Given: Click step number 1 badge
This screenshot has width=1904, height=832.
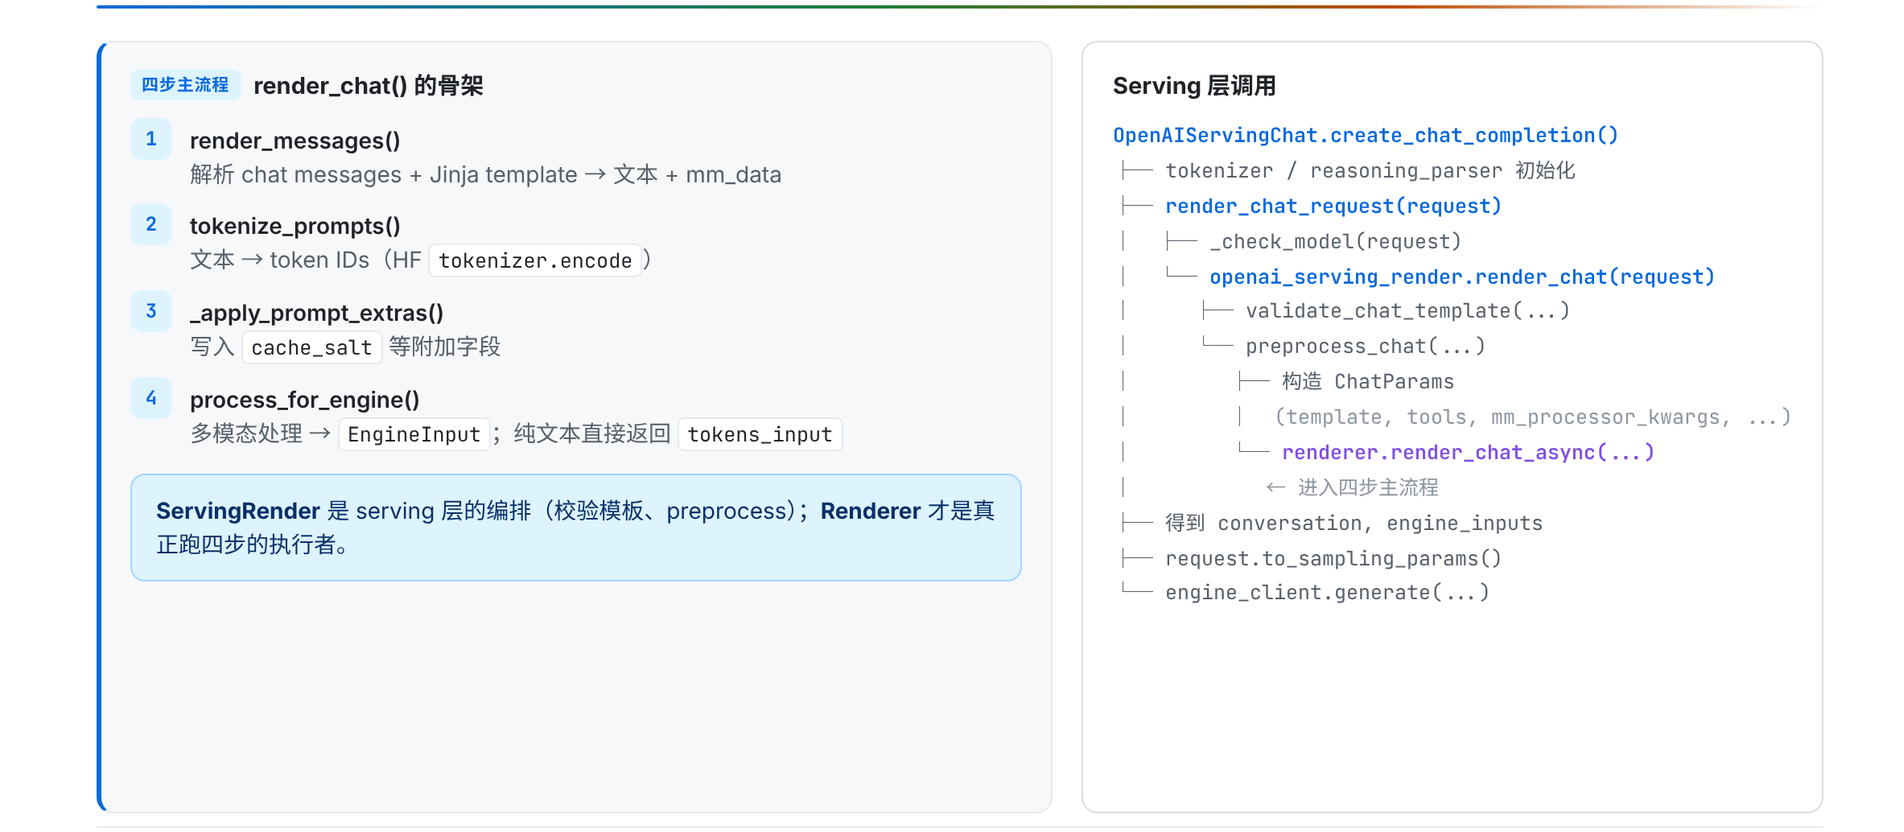Looking at the screenshot, I should pyautogui.click(x=151, y=139).
